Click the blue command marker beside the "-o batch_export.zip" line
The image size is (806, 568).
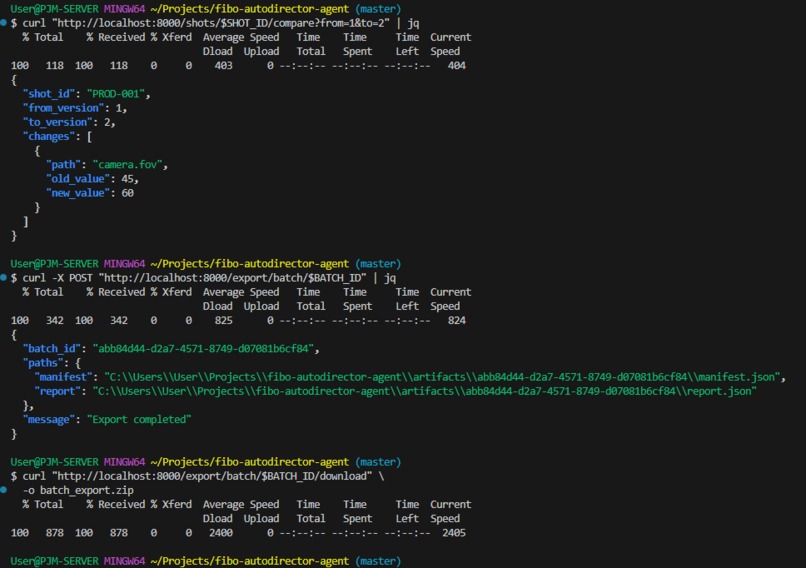tap(3, 490)
